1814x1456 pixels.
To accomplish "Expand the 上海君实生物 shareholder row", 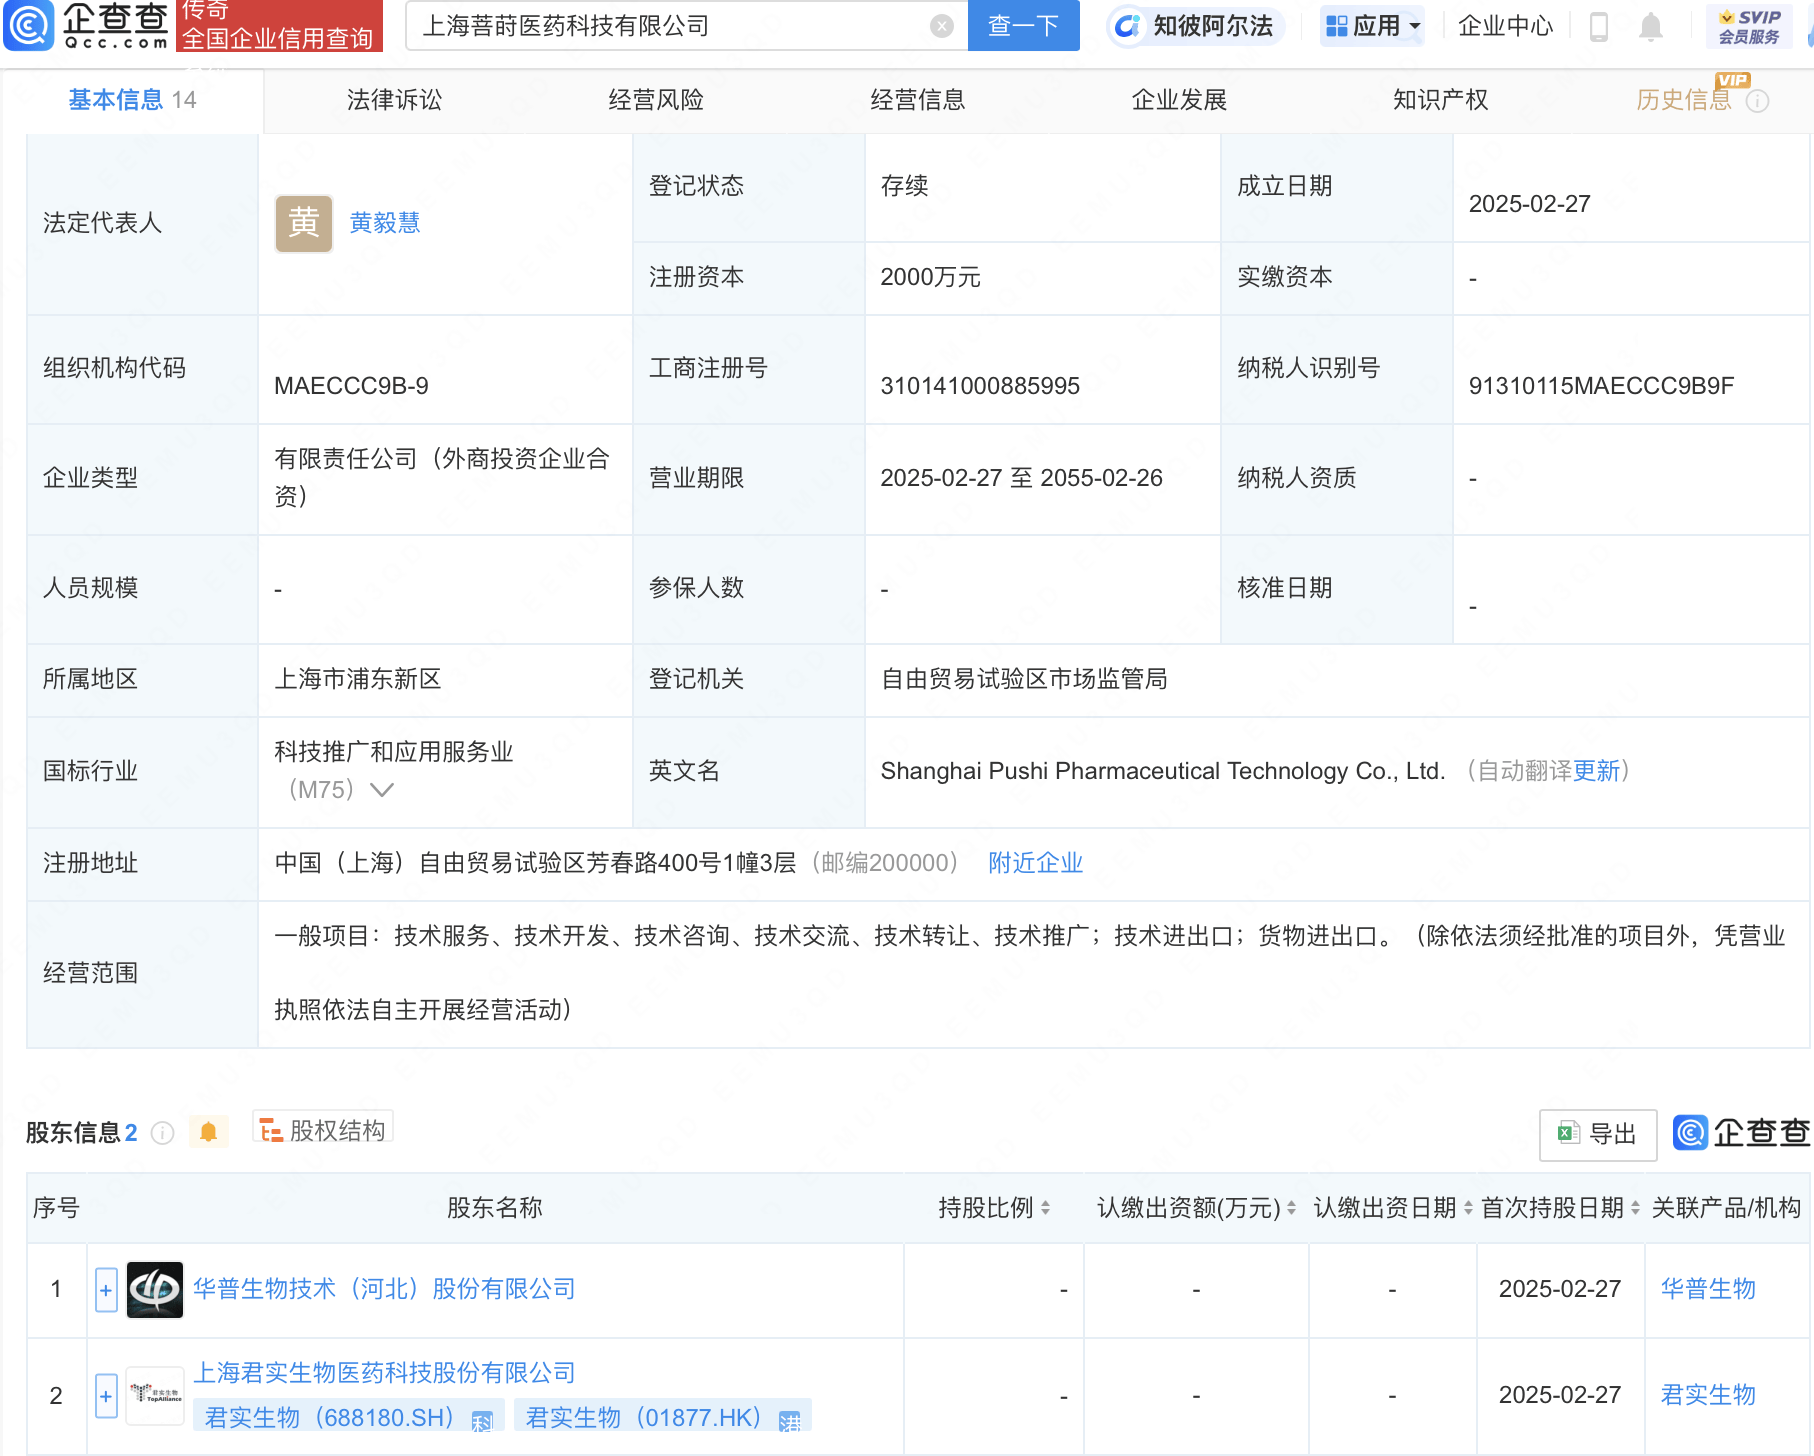I will click(x=106, y=1395).
